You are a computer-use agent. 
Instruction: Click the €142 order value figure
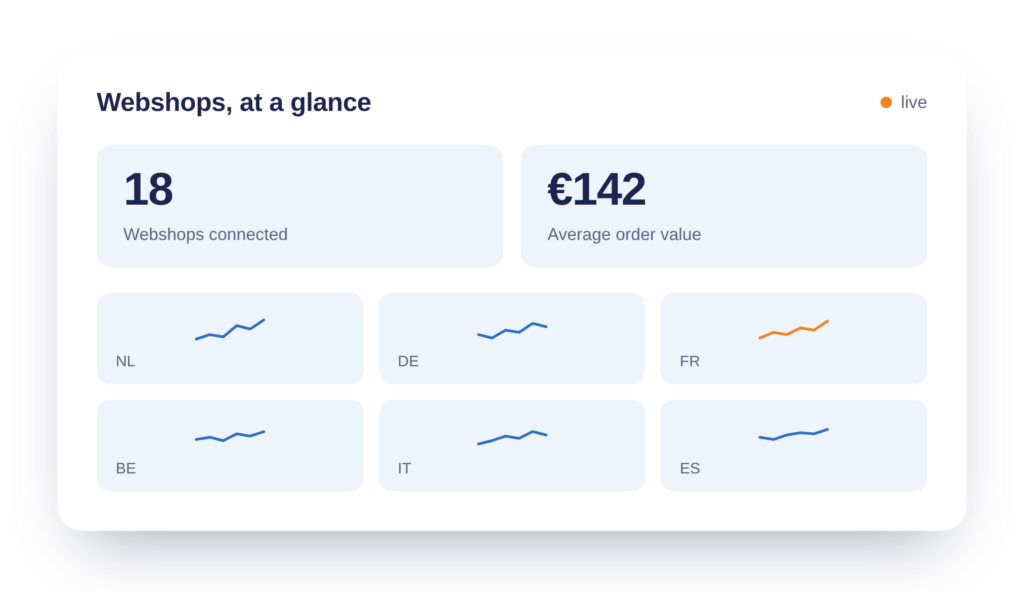[596, 189]
